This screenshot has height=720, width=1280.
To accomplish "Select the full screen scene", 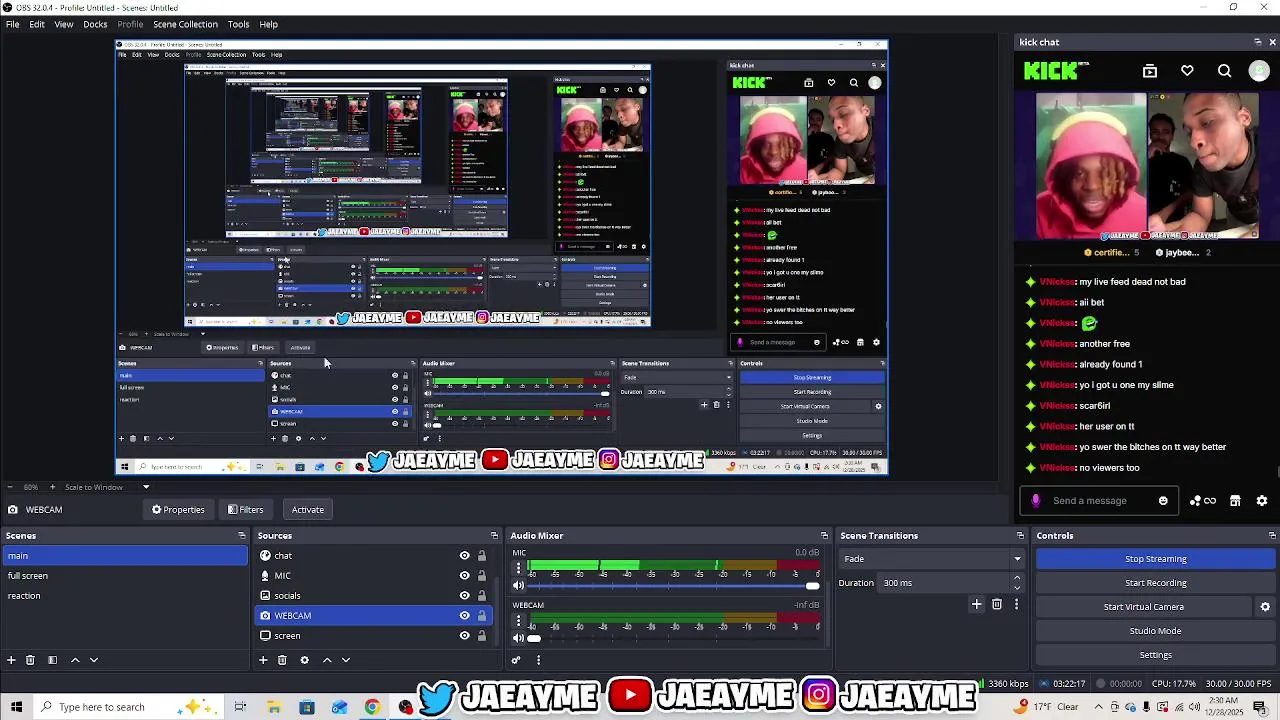I will 124,576.
